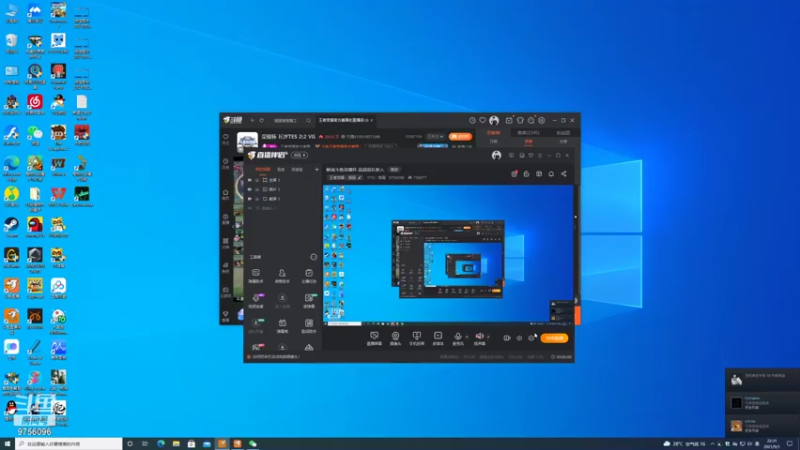This screenshot has height=450, width=800.
Task: Open the tool with green badge in second row
Action: [309, 298]
